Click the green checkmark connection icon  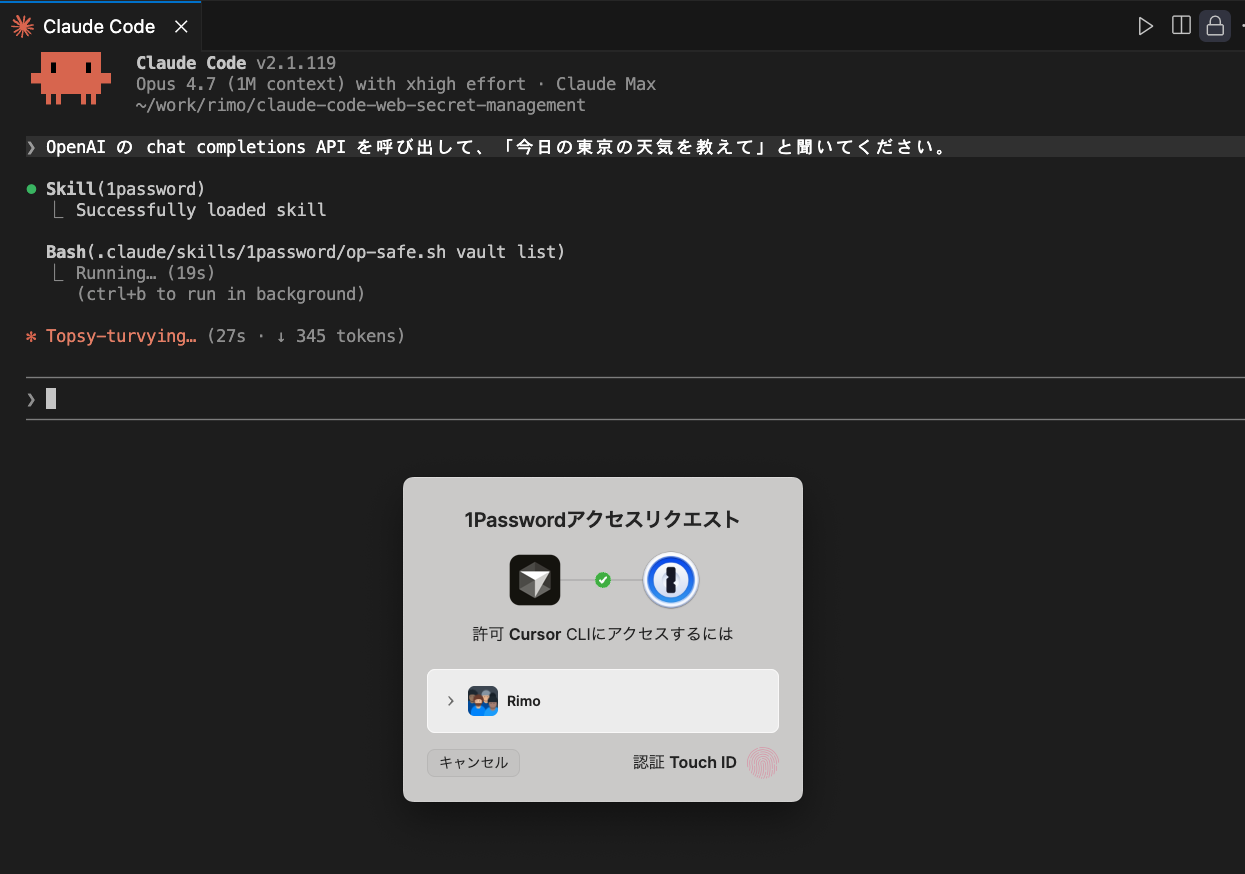click(603, 580)
